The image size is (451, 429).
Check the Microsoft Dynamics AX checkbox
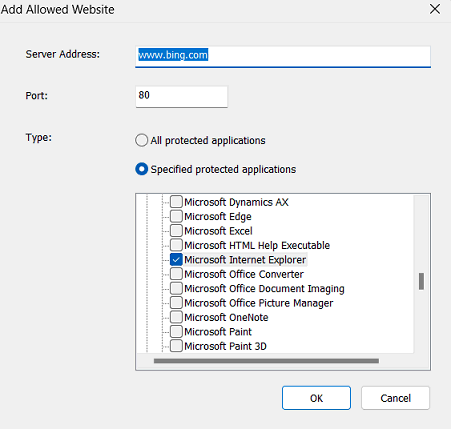176,202
